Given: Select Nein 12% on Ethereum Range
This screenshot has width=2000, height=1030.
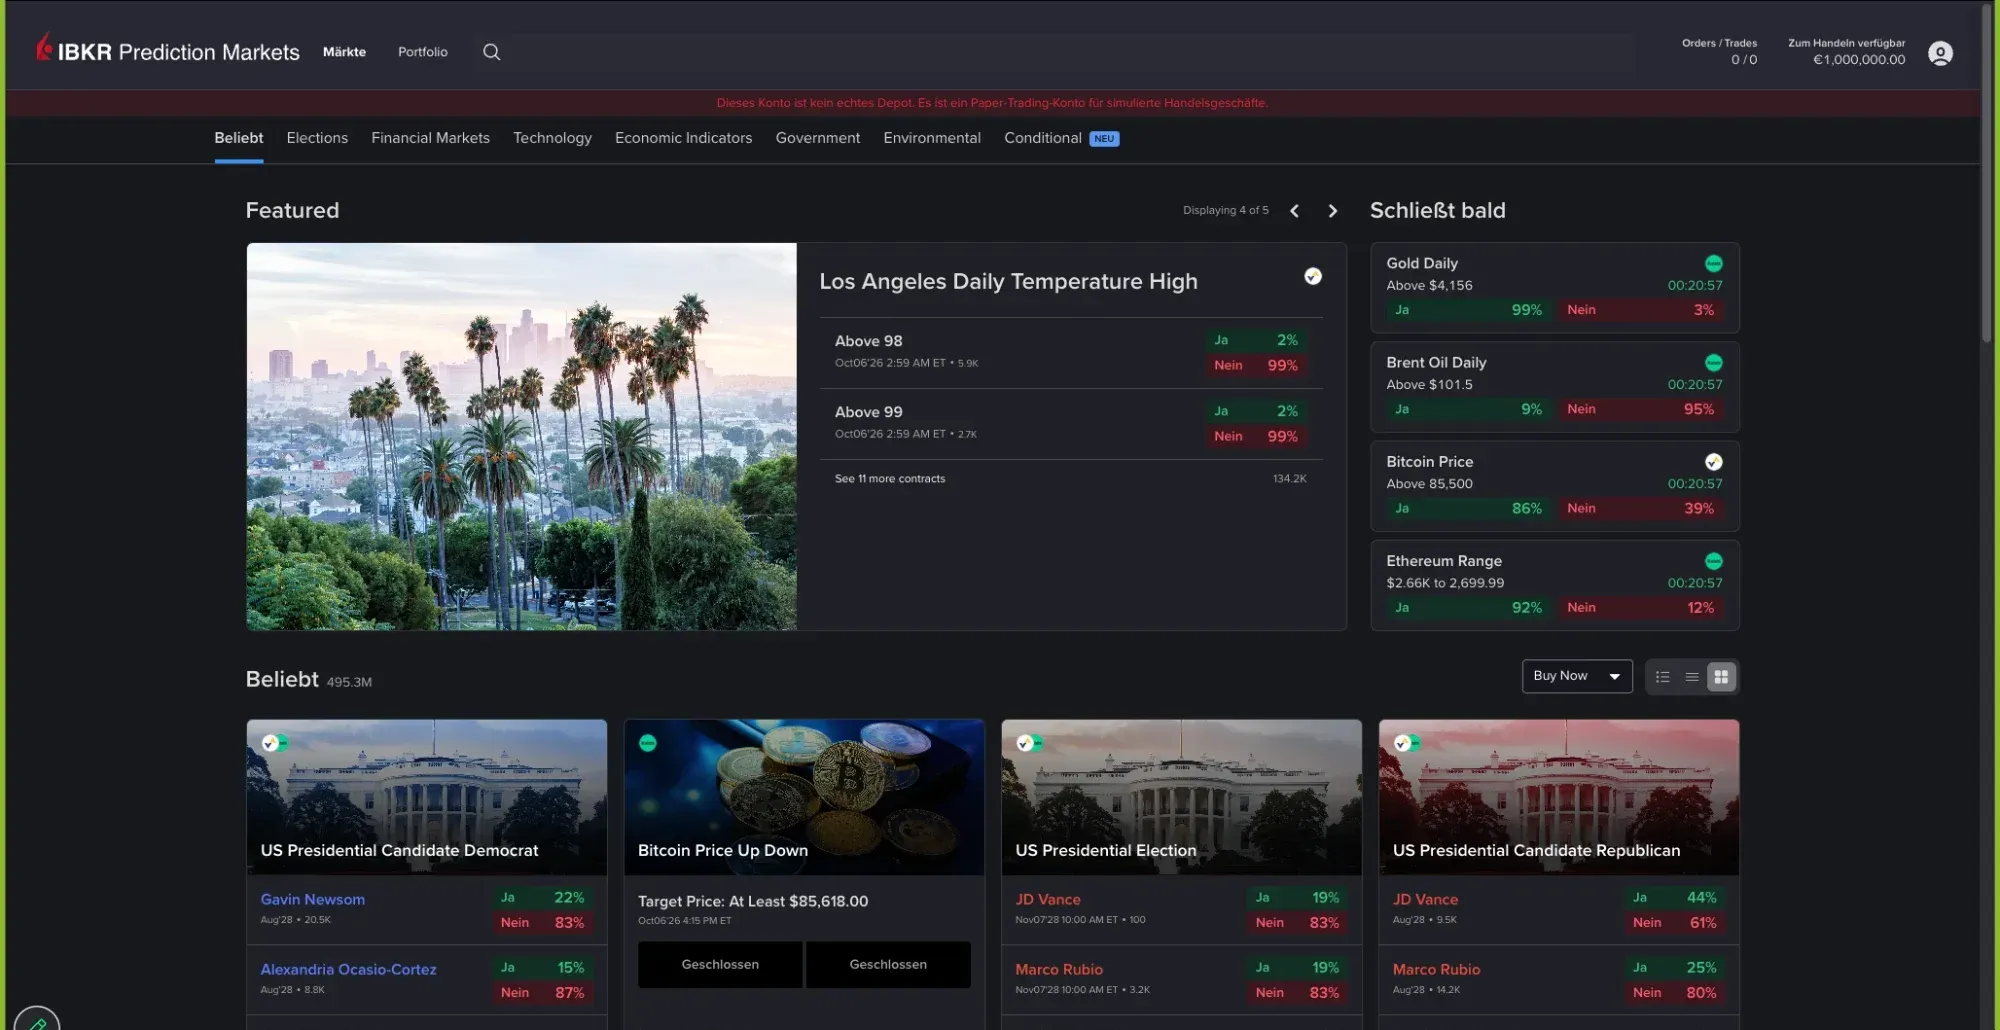Looking at the screenshot, I should 1640,607.
